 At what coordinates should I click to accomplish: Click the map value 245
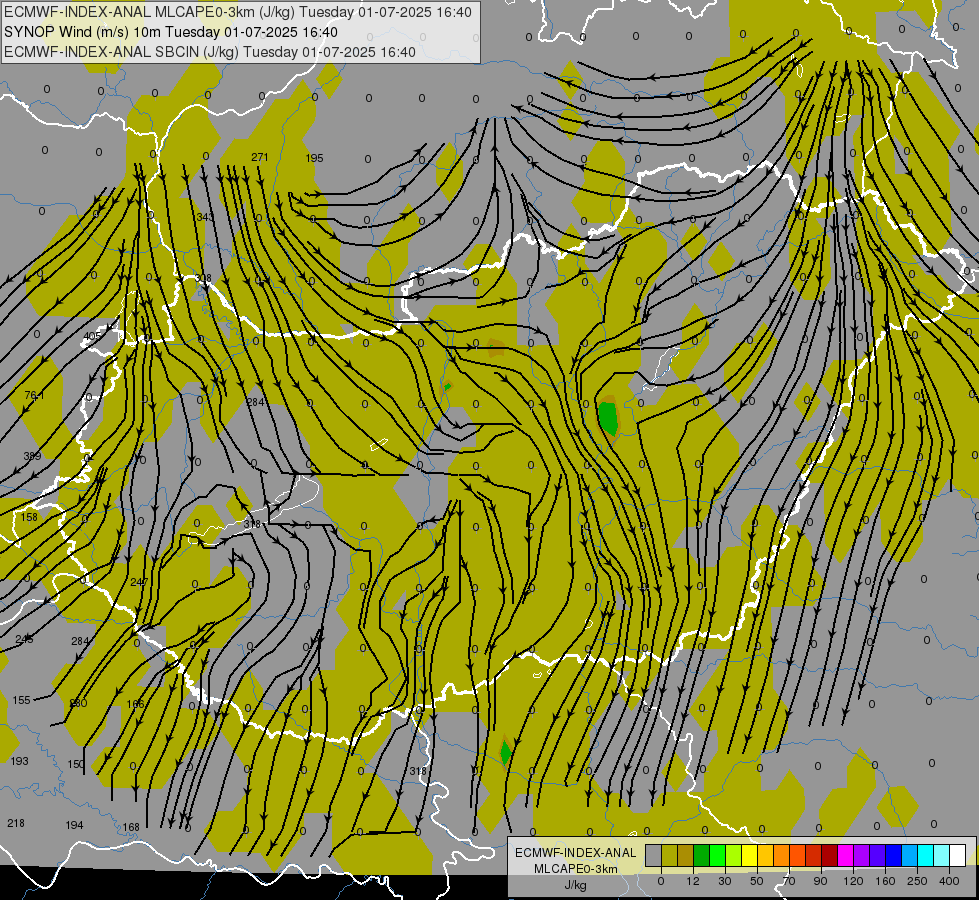click(24, 639)
